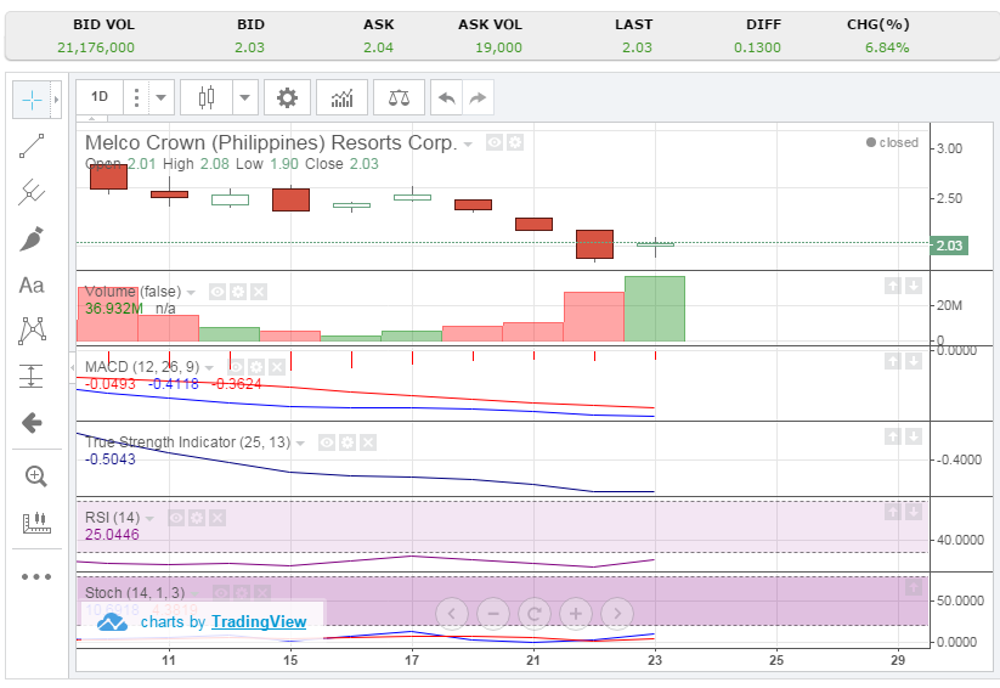
Task: Click the 2.03 current price label
Action: click(949, 245)
